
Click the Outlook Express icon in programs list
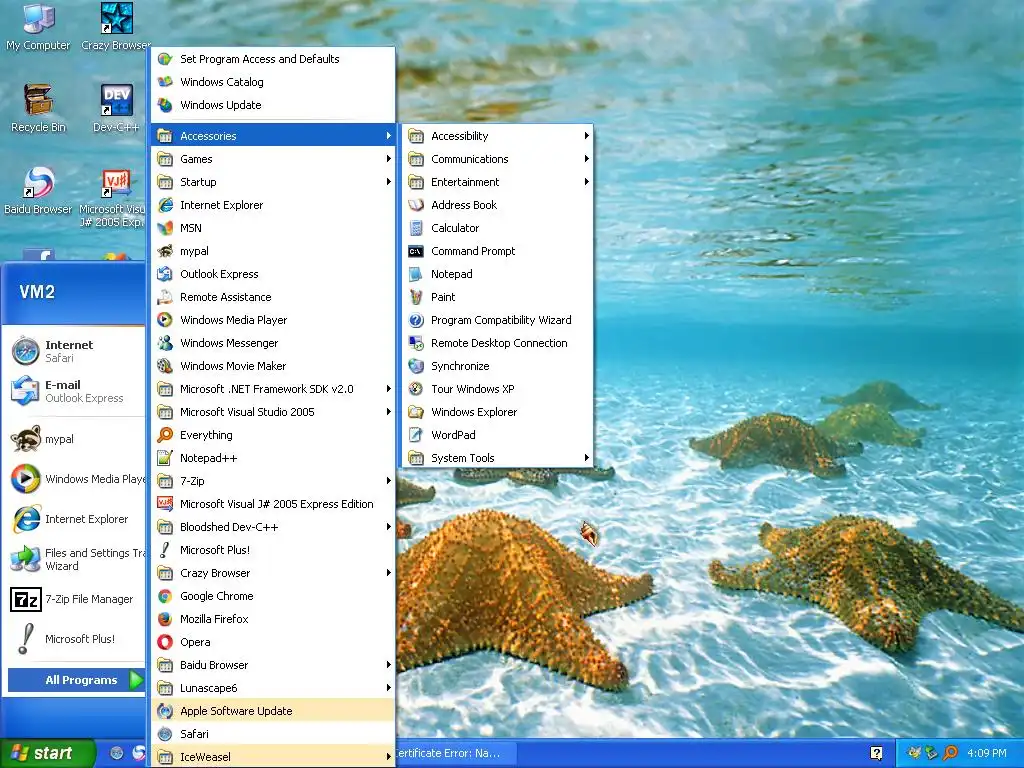(165, 274)
